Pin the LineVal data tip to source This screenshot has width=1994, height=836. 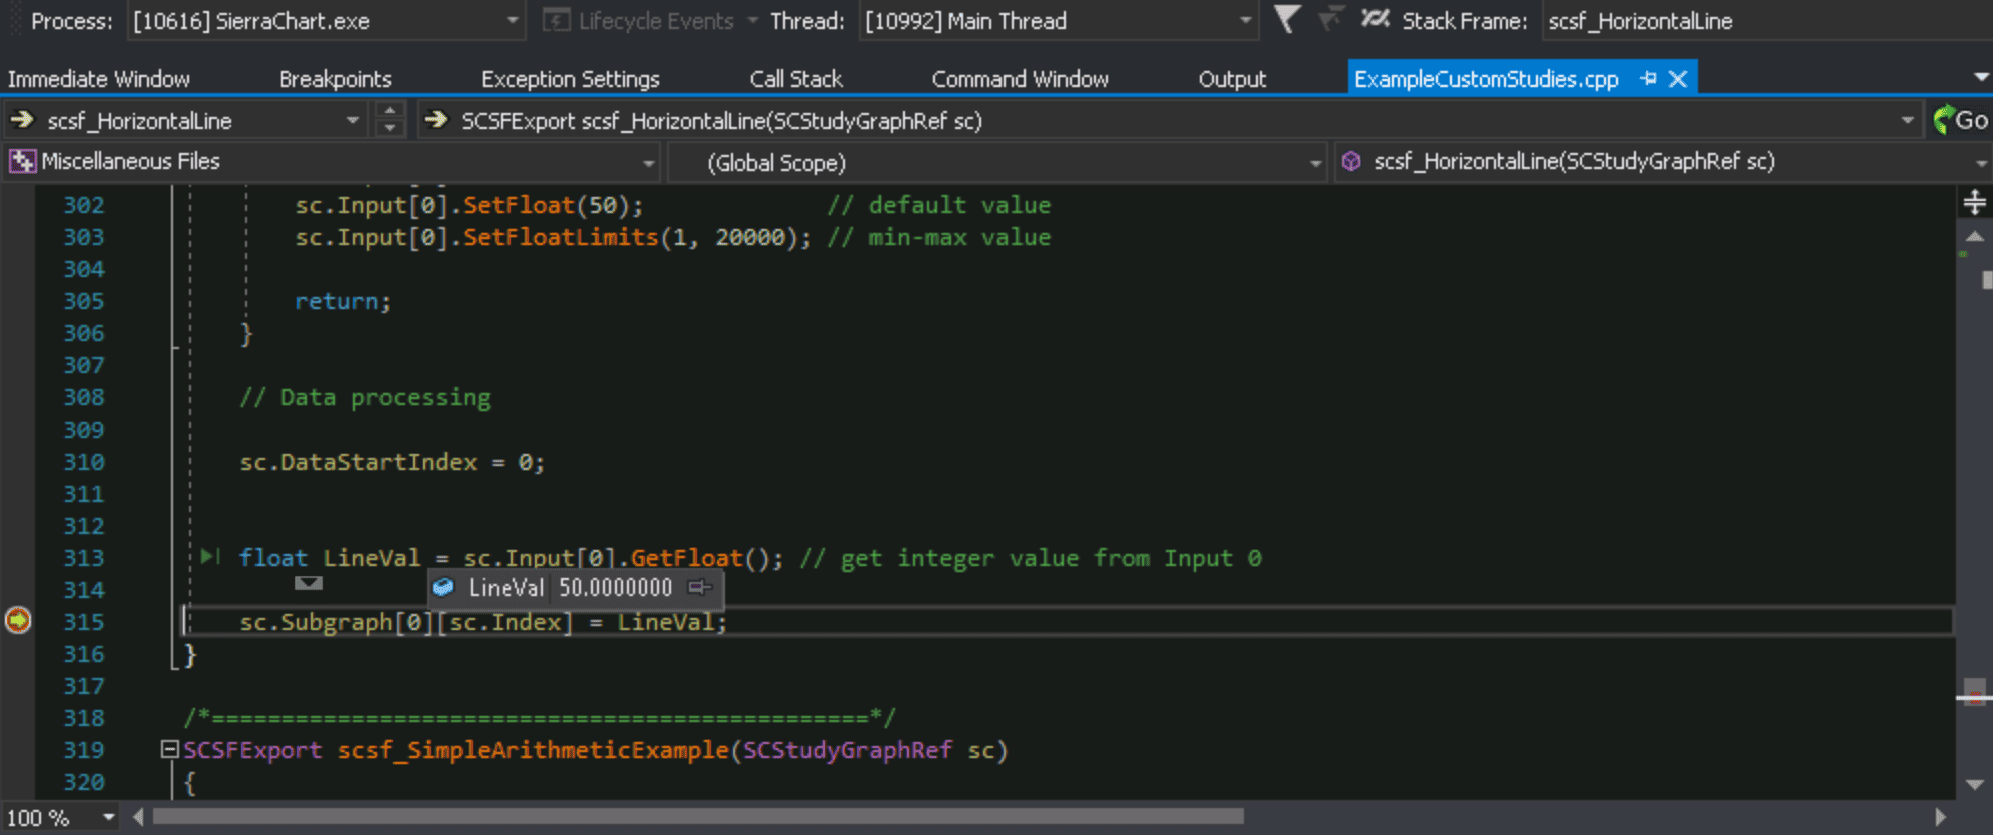pos(699,588)
